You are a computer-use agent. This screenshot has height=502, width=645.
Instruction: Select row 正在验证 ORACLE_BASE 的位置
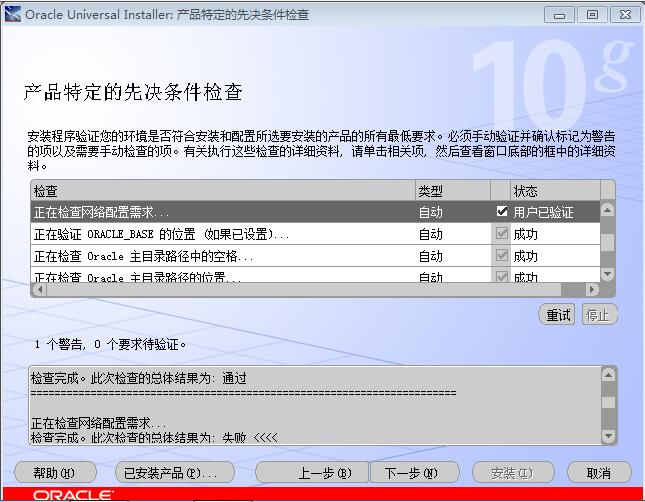coord(316,234)
